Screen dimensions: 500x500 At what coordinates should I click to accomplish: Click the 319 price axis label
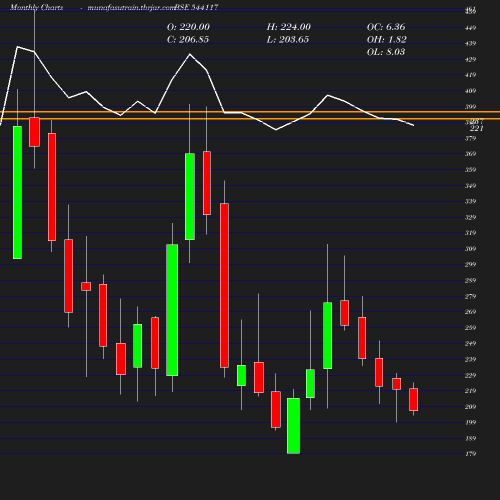tap(471, 233)
